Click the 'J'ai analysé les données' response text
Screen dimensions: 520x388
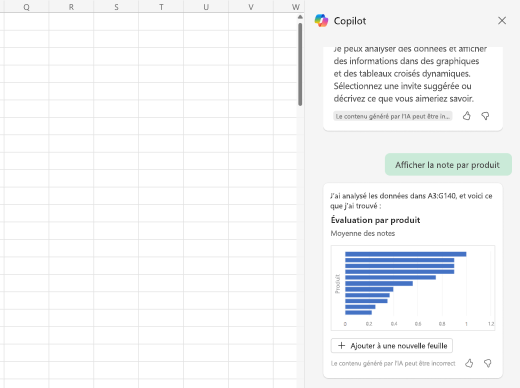click(x=411, y=201)
